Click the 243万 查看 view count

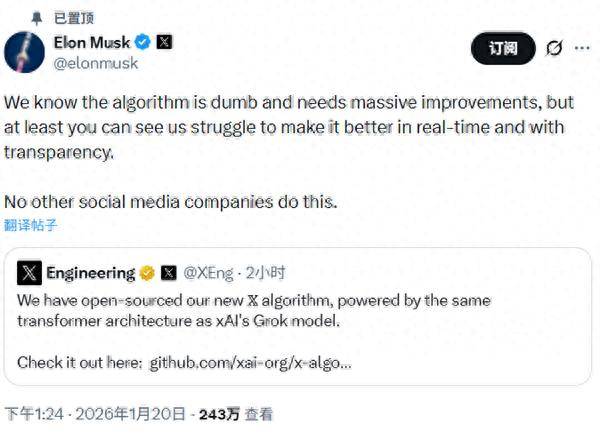(x=235, y=414)
